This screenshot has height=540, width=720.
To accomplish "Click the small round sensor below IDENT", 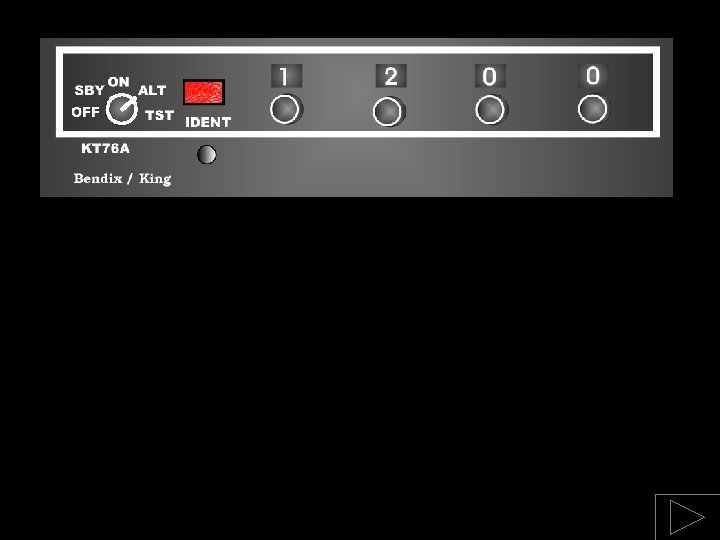I will pyautogui.click(x=207, y=154).
